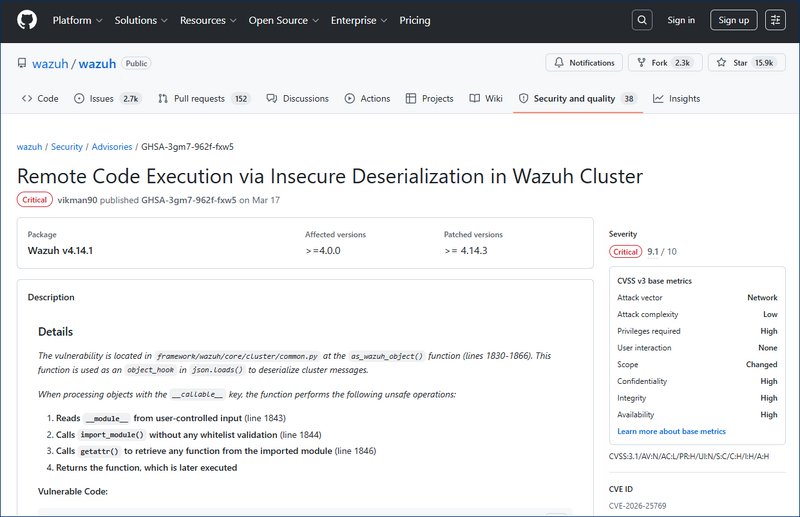Click the Fork icon
The height and width of the screenshot is (517, 800).
[x=641, y=62]
